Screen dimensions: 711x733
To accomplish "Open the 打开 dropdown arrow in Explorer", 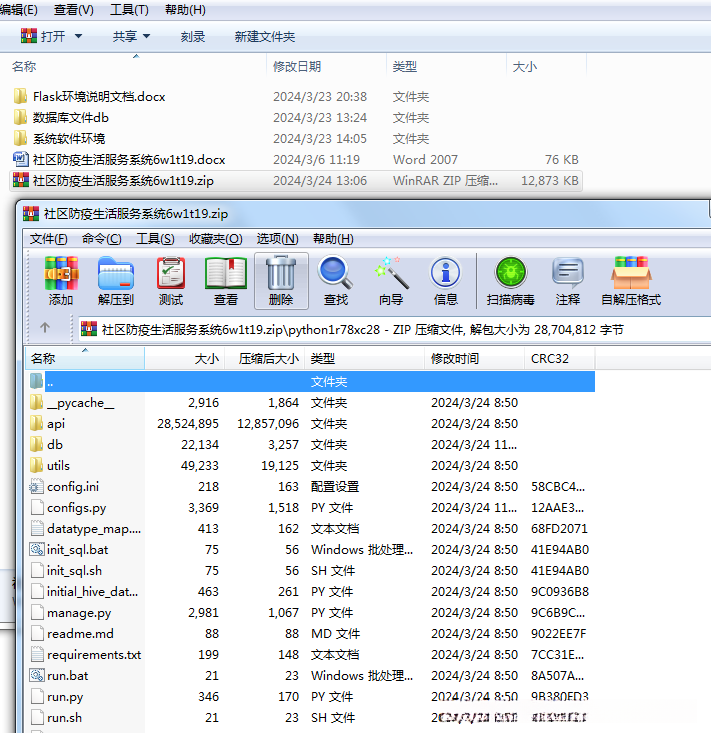I will 78,36.
